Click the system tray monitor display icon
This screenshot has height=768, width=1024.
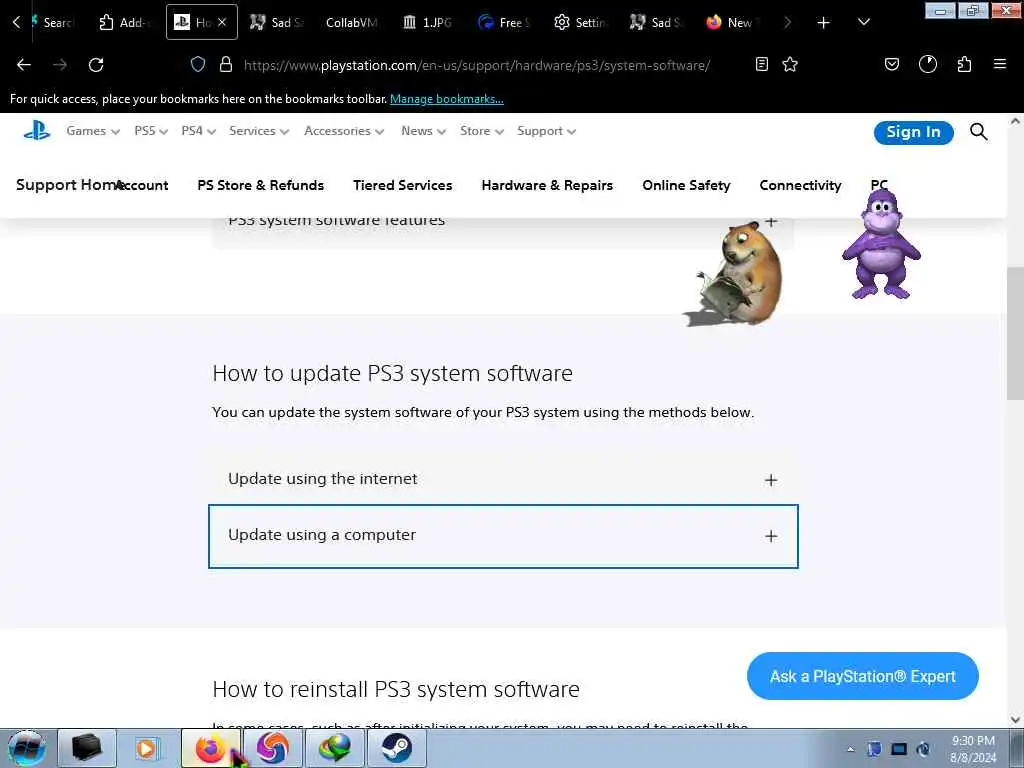pyautogui.click(x=899, y=749)
